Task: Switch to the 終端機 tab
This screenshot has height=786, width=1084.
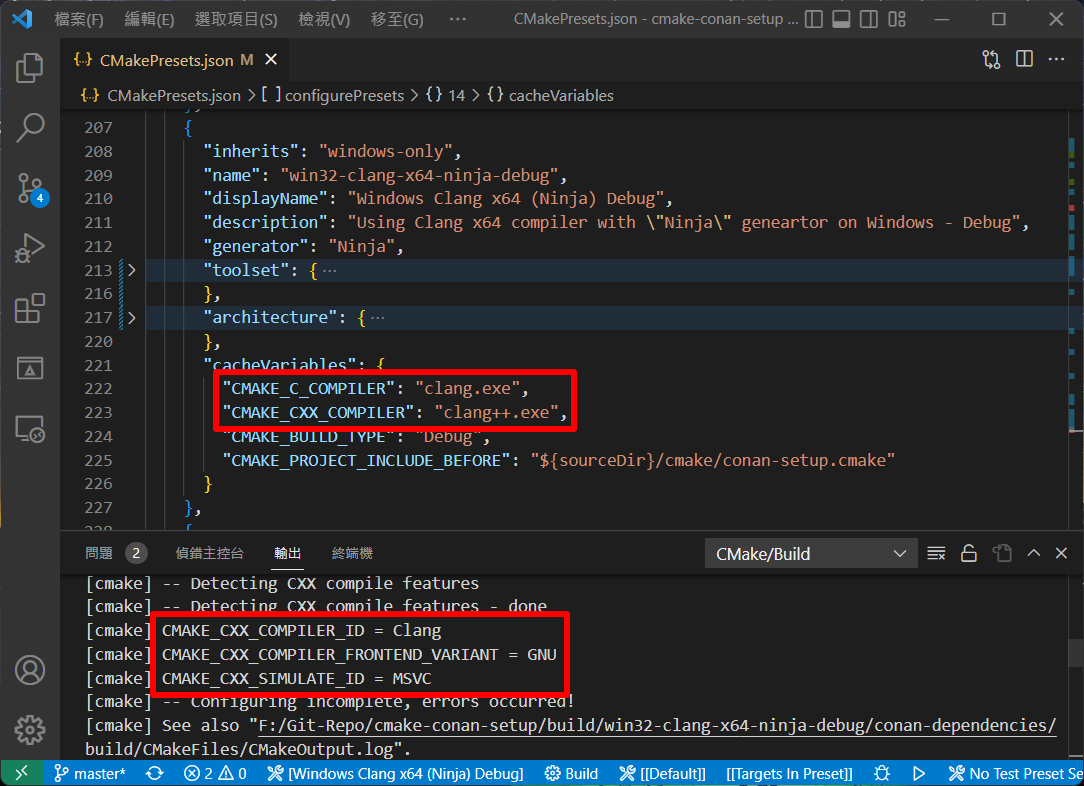Action: (x=353, y=553)
